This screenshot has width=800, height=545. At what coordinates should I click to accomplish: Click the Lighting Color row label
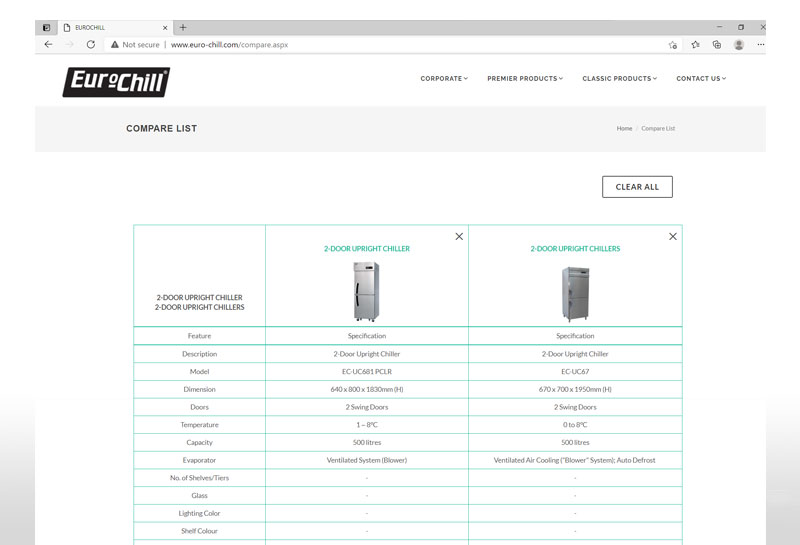[x=199, y=513]
